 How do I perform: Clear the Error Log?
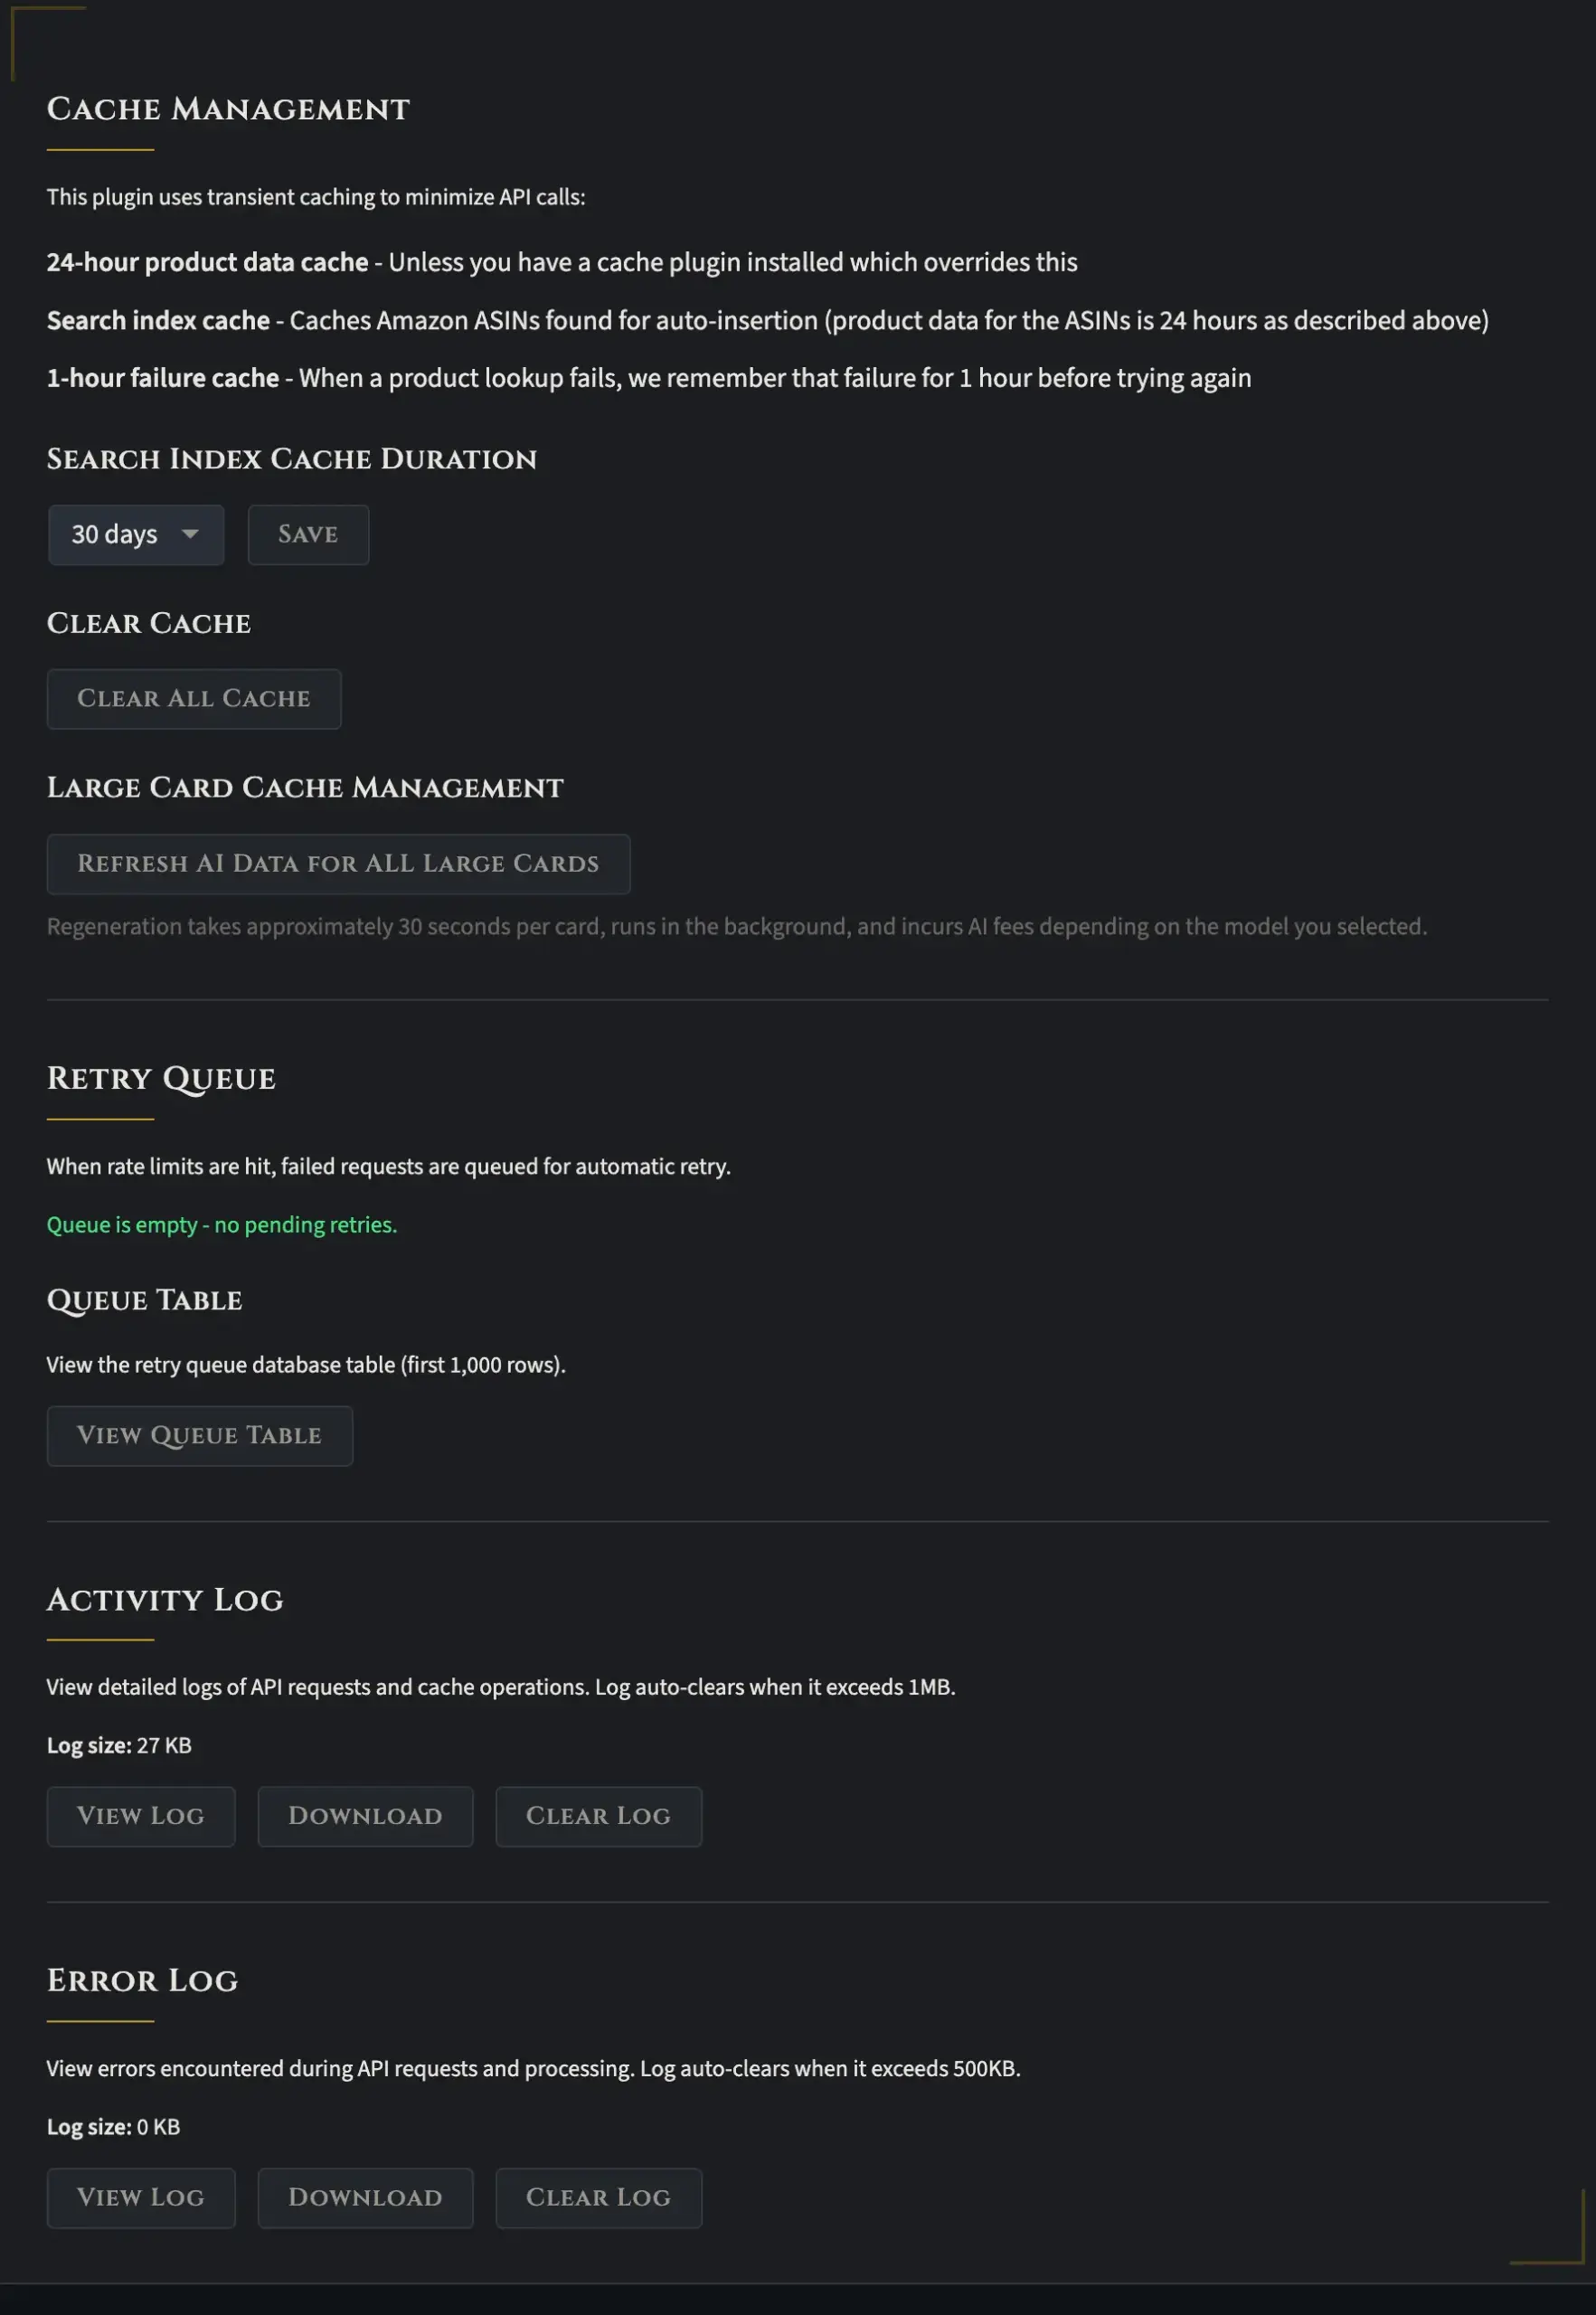pyautogui.click(x=598, y=2198)
